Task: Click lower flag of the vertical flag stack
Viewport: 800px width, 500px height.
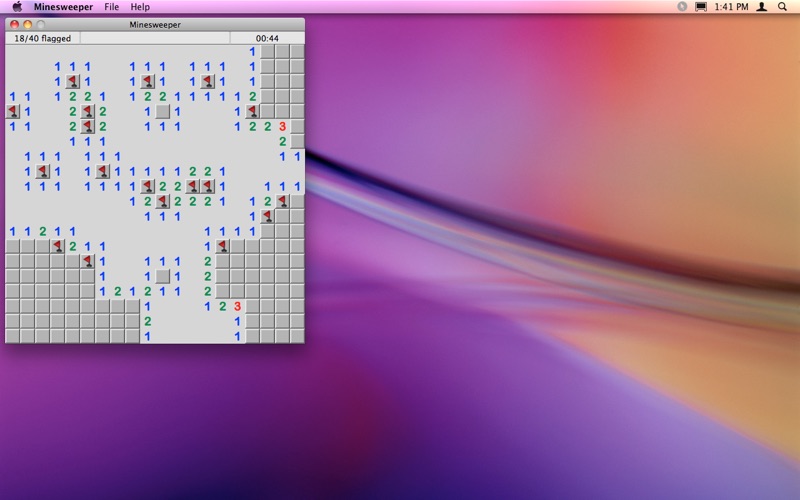Action: point(88,126)
